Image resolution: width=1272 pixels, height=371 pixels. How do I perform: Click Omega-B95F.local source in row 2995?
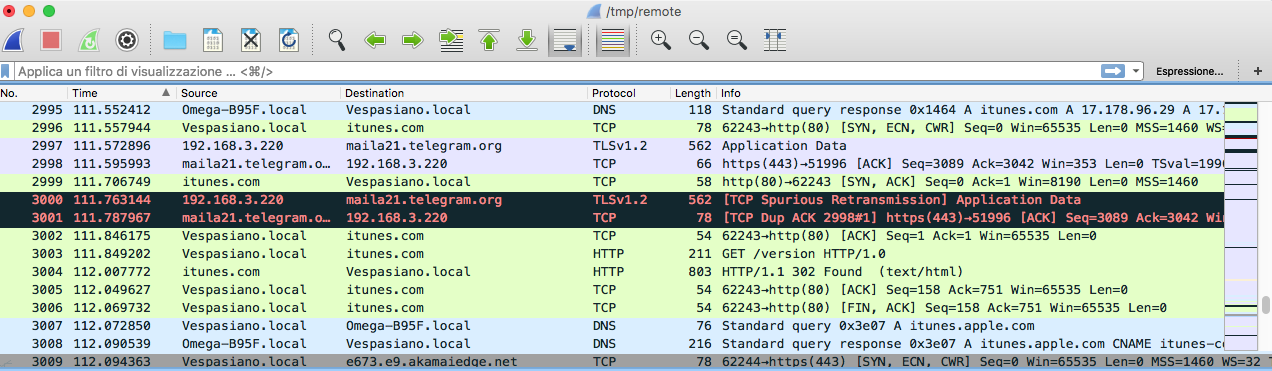pos(243,109)
